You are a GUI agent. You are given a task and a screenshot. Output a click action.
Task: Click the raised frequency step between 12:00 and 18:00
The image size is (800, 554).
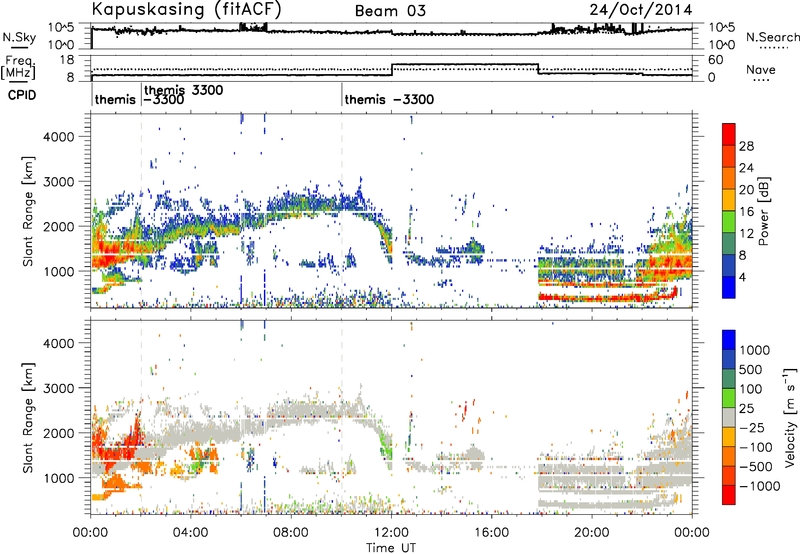pyautogui.click(x=465, y=65)
